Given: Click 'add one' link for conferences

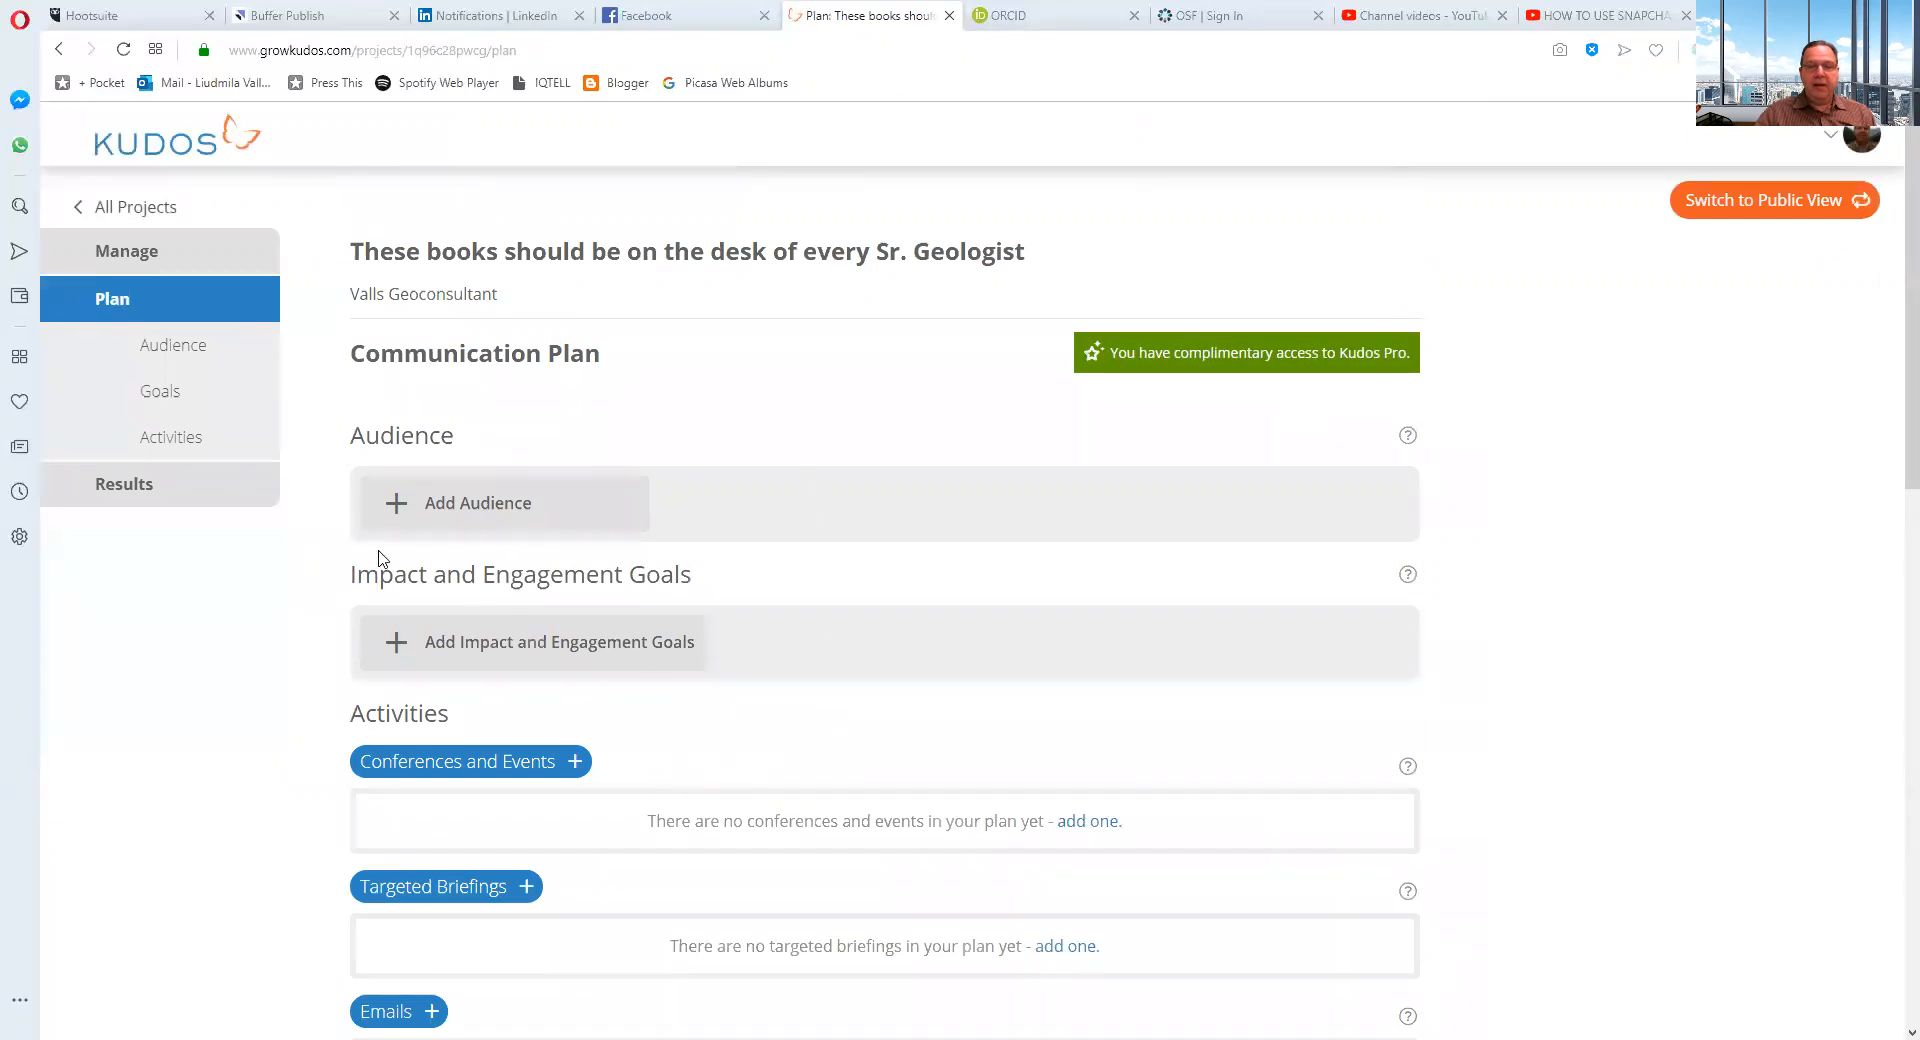Looking at the screenshot, I should [x=1089, y=821].
